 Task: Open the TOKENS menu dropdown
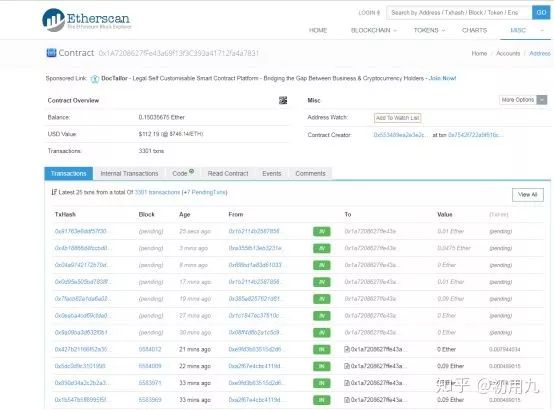pyautogui.click(x=429, y=30)
